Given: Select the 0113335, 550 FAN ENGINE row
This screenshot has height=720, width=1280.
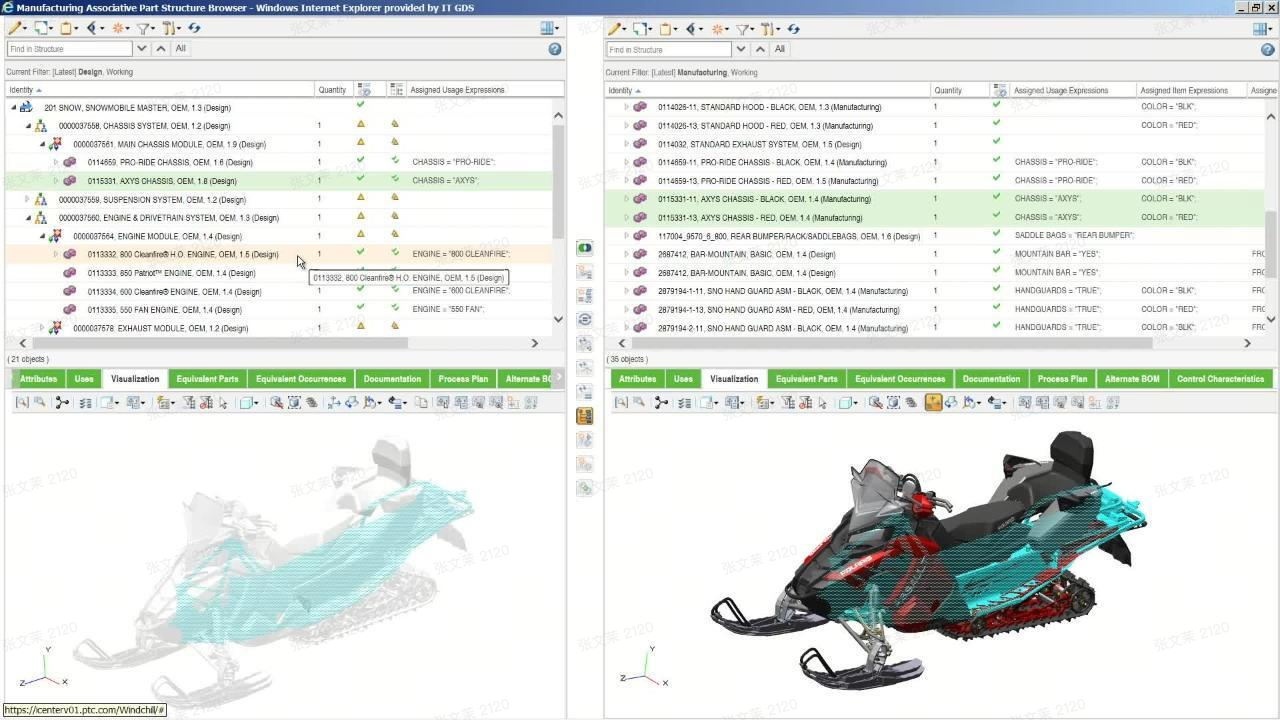Looking at the screenshot, I should (278, 310).
